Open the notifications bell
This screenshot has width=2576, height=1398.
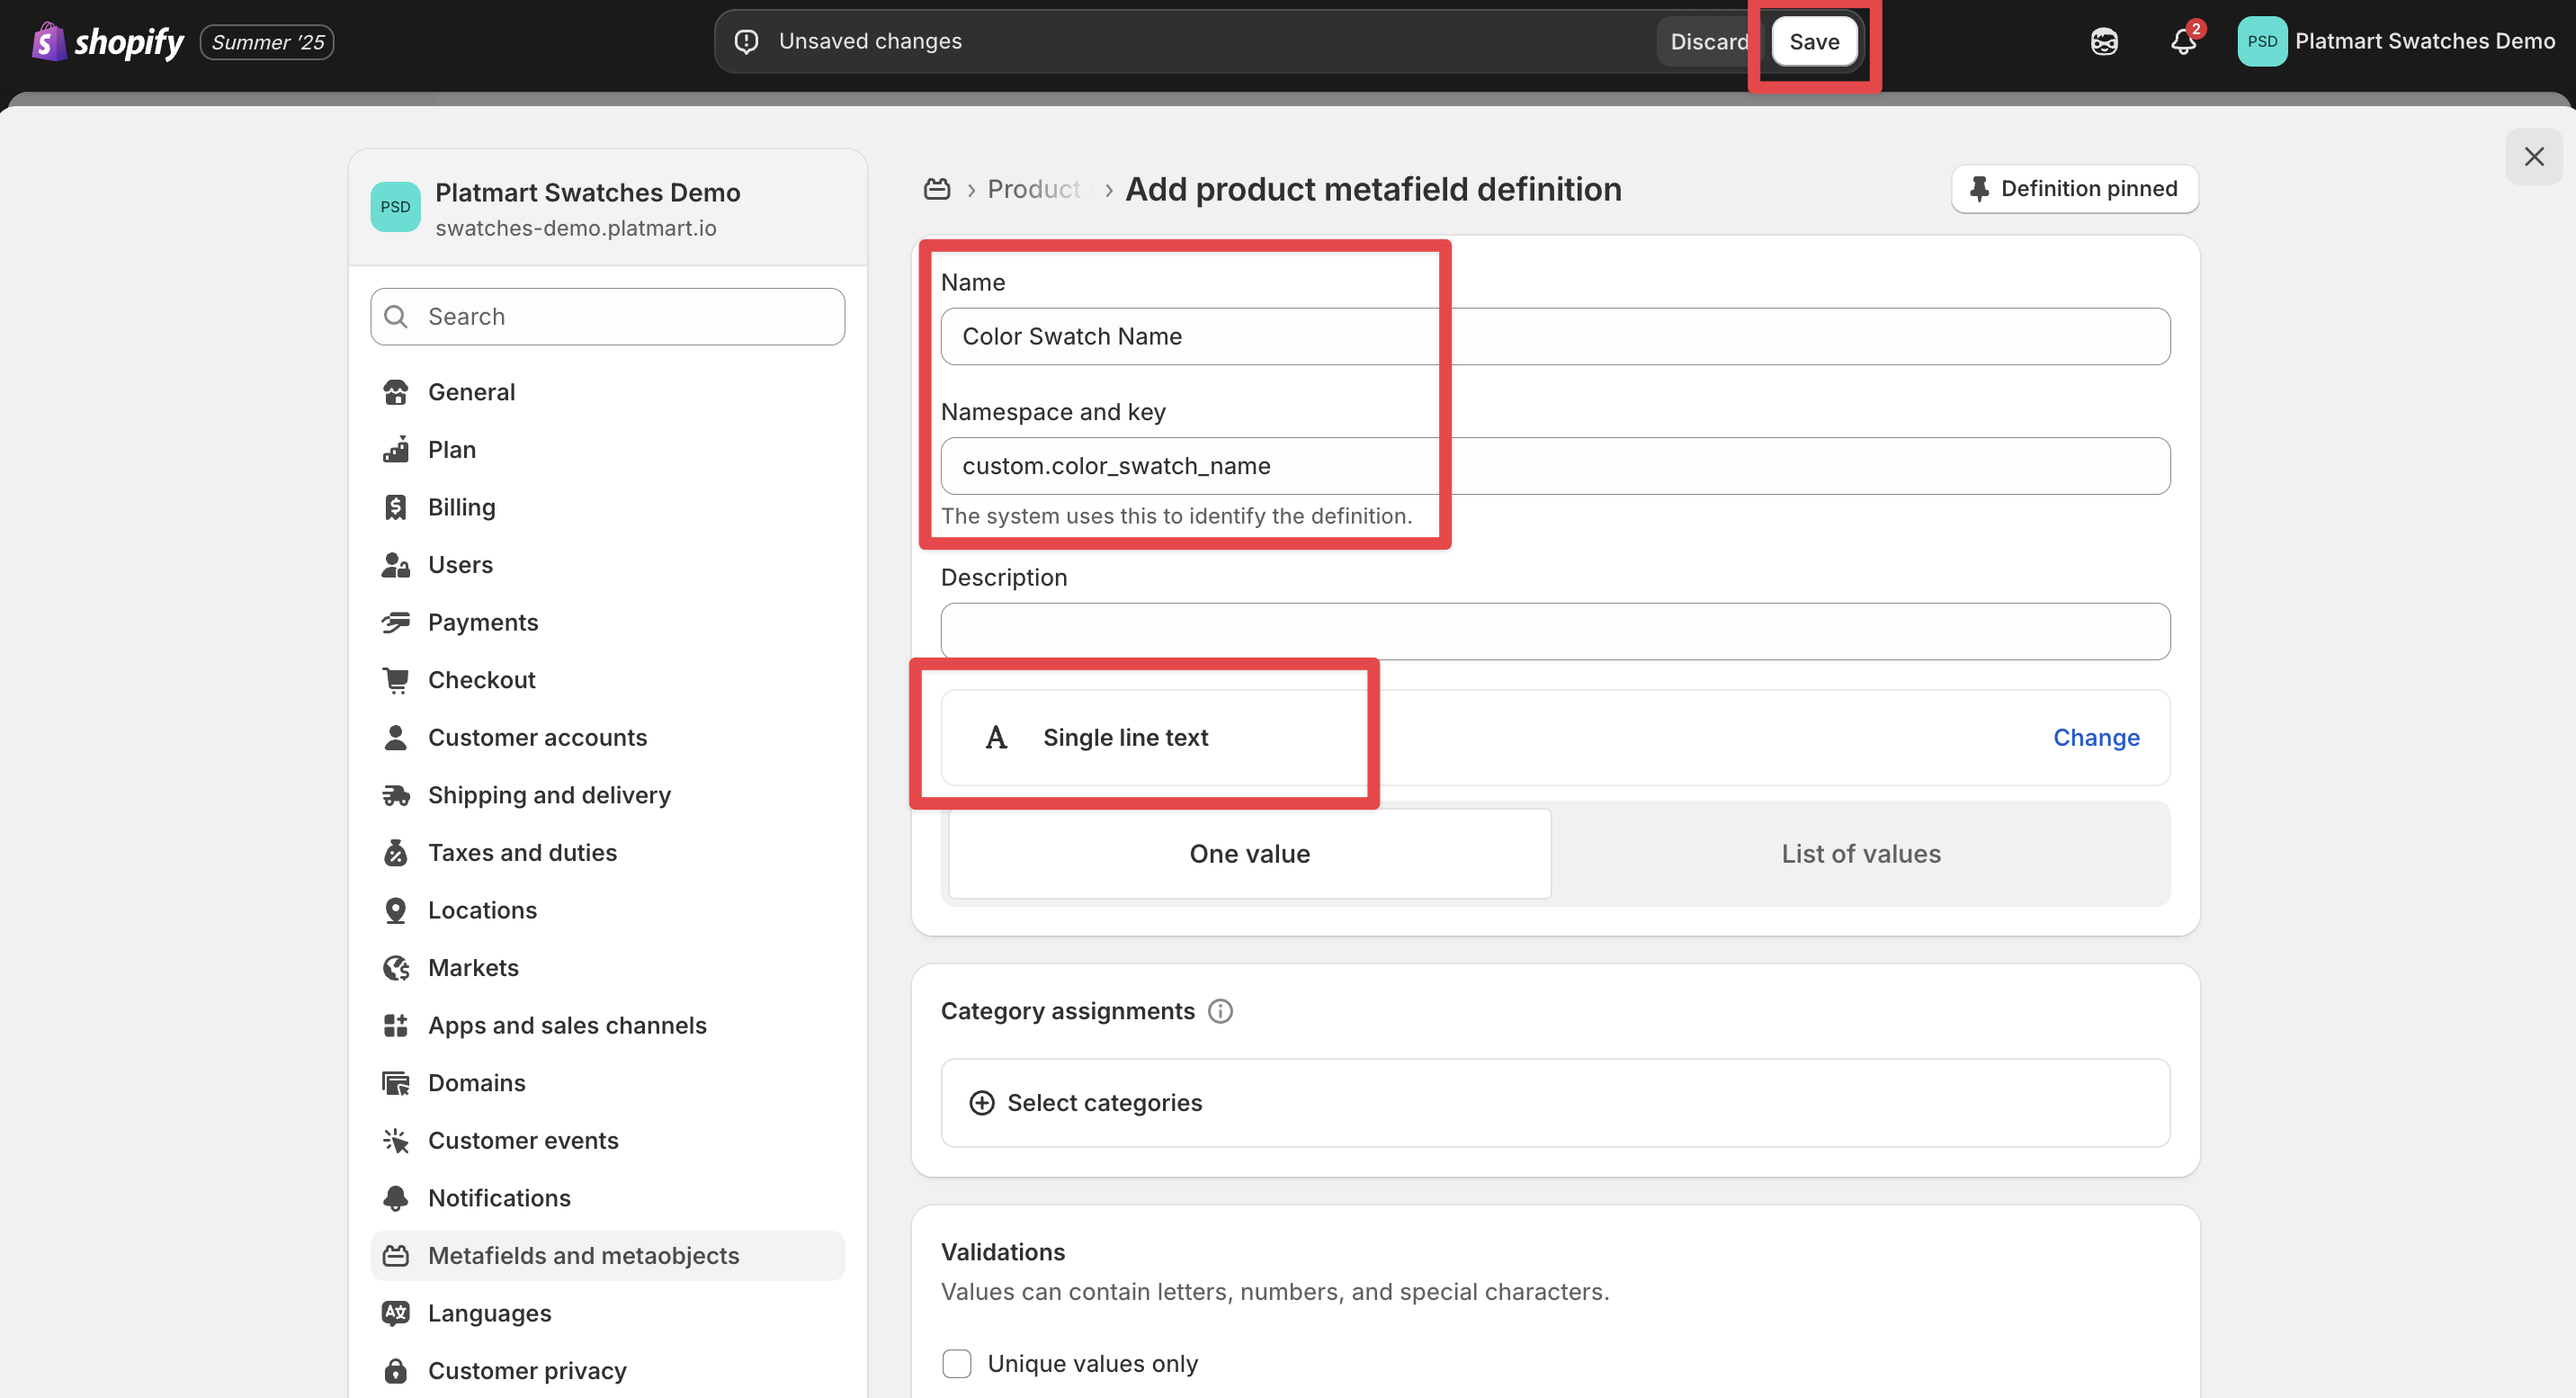click(x=2183, y=42)
